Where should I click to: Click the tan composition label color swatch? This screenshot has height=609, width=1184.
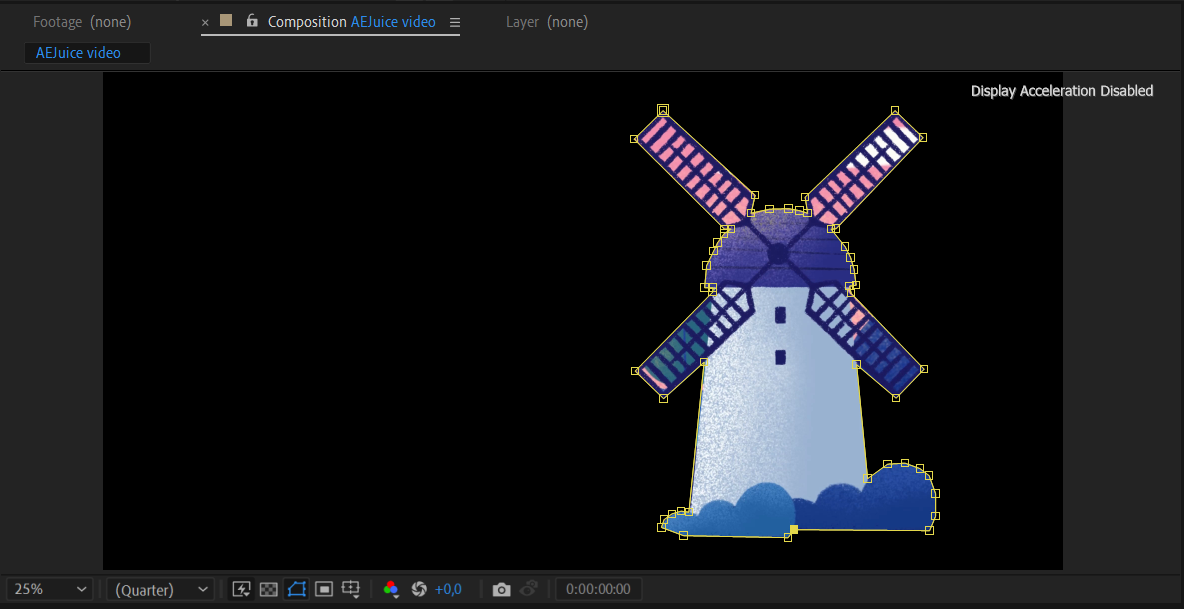pyautogui.click(x=226, y=20)
